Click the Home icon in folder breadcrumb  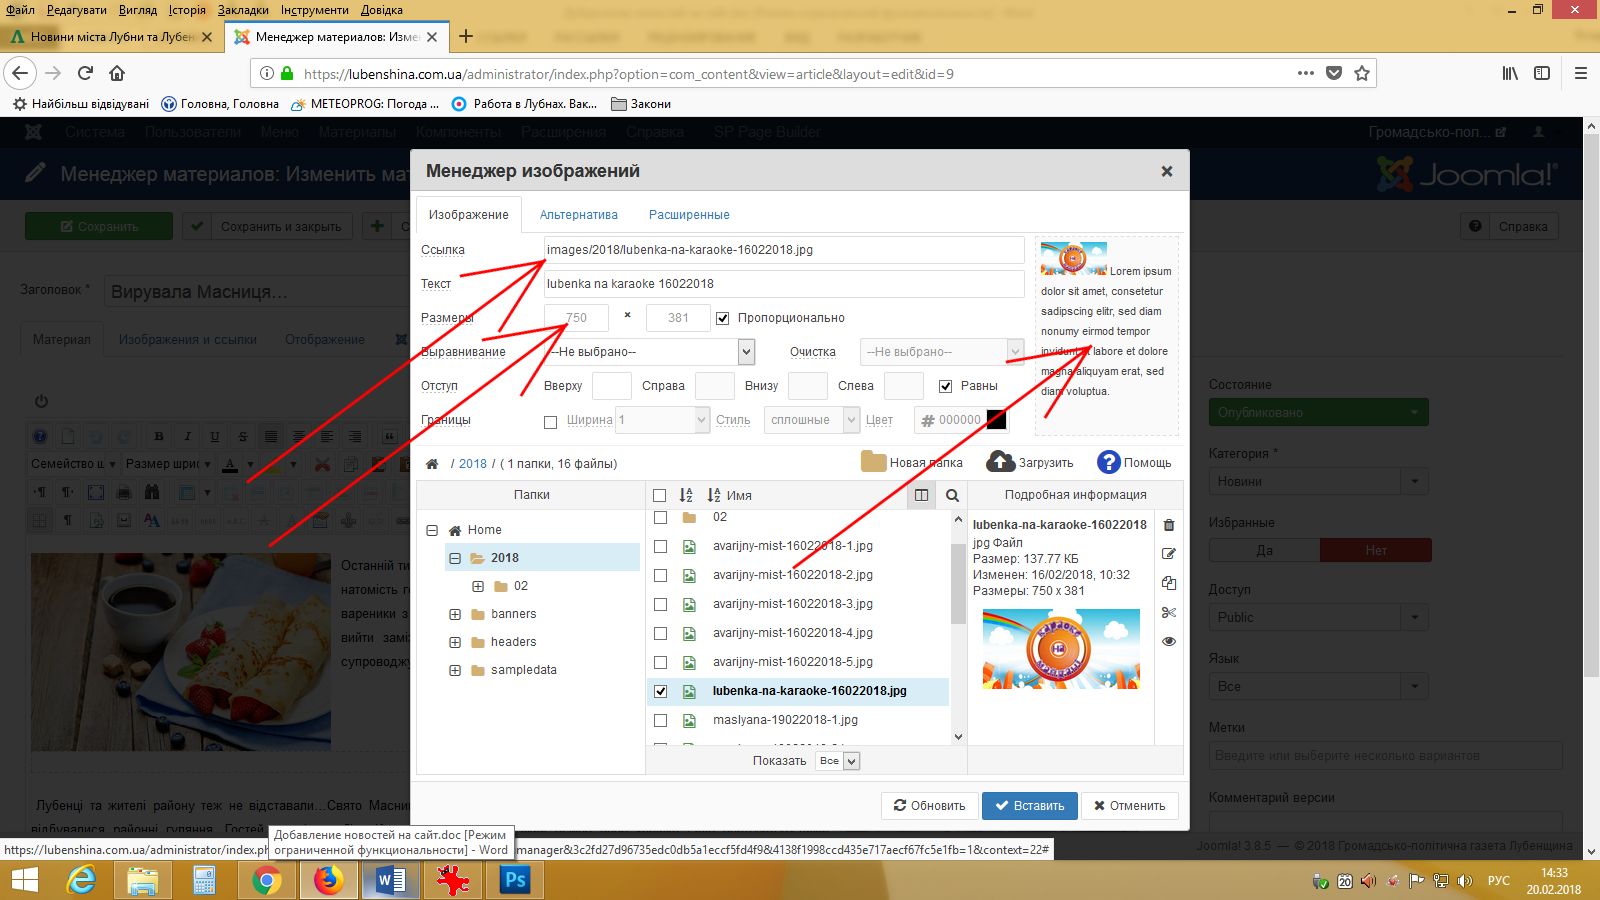tap(432, 464)
